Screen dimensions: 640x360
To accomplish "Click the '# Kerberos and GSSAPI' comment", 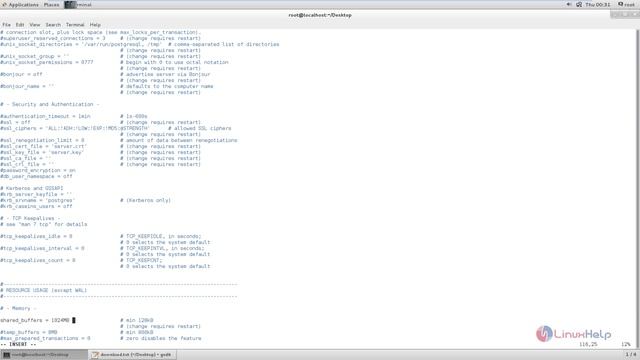I will (x=31, y=188).
